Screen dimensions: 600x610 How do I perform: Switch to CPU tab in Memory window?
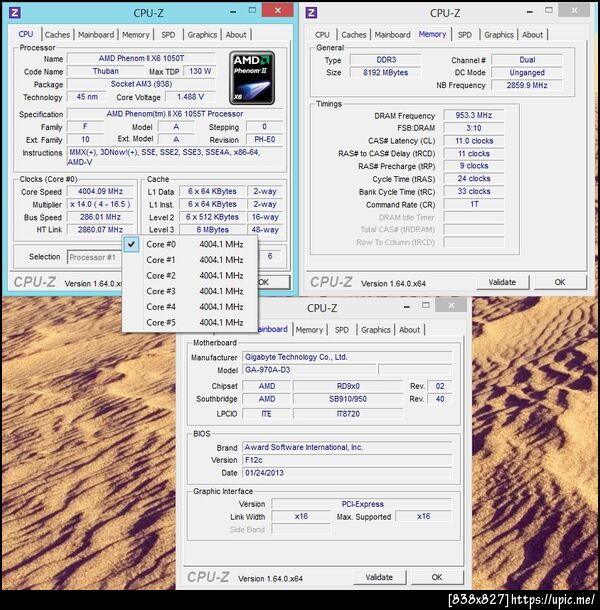pos(322,35)
